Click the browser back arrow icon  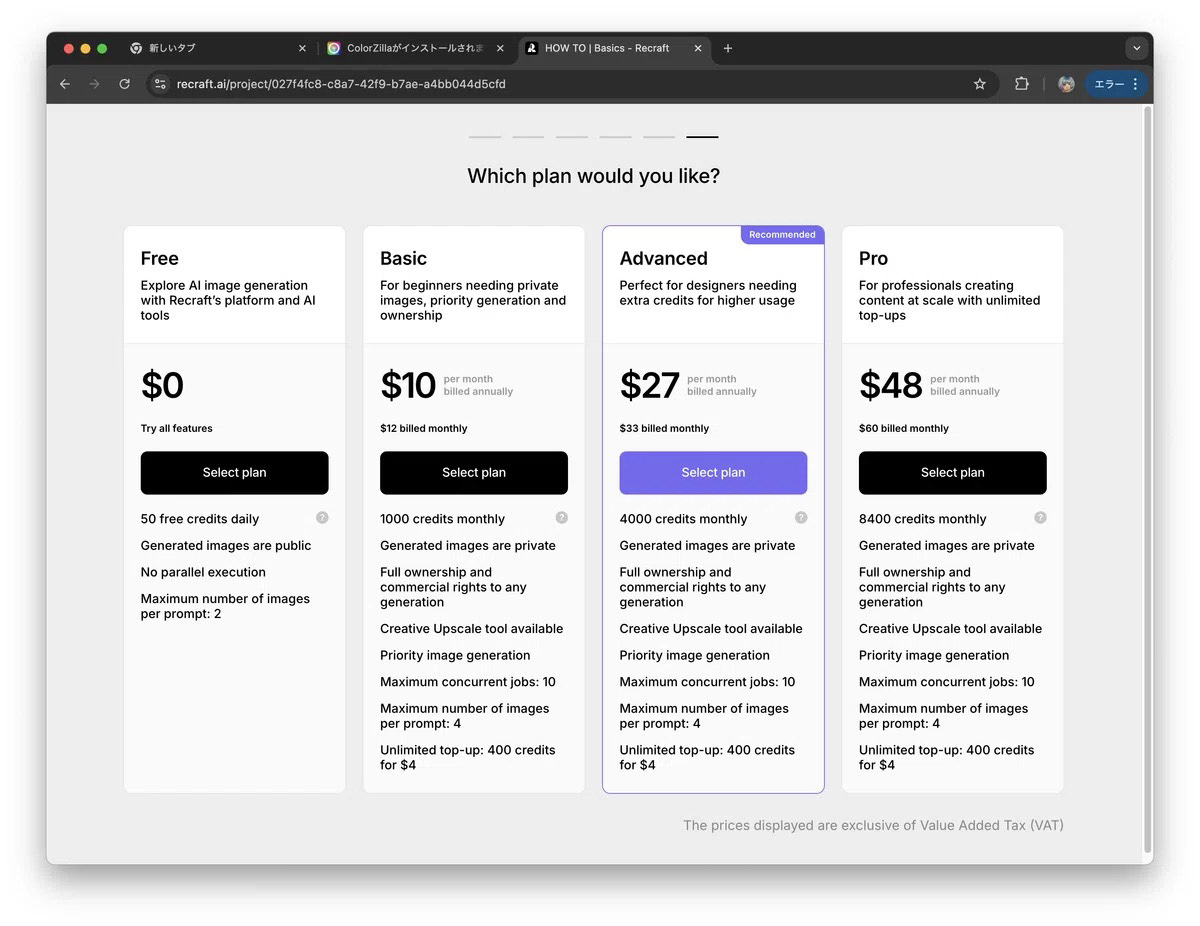(x=65, y=84)
